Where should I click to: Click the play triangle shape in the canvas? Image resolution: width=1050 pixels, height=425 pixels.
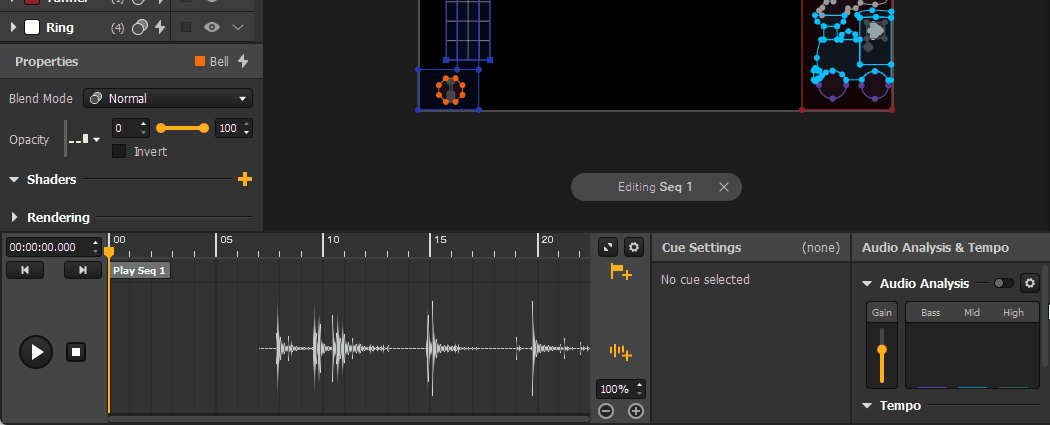pyautogui.click(x=876, y=31)
